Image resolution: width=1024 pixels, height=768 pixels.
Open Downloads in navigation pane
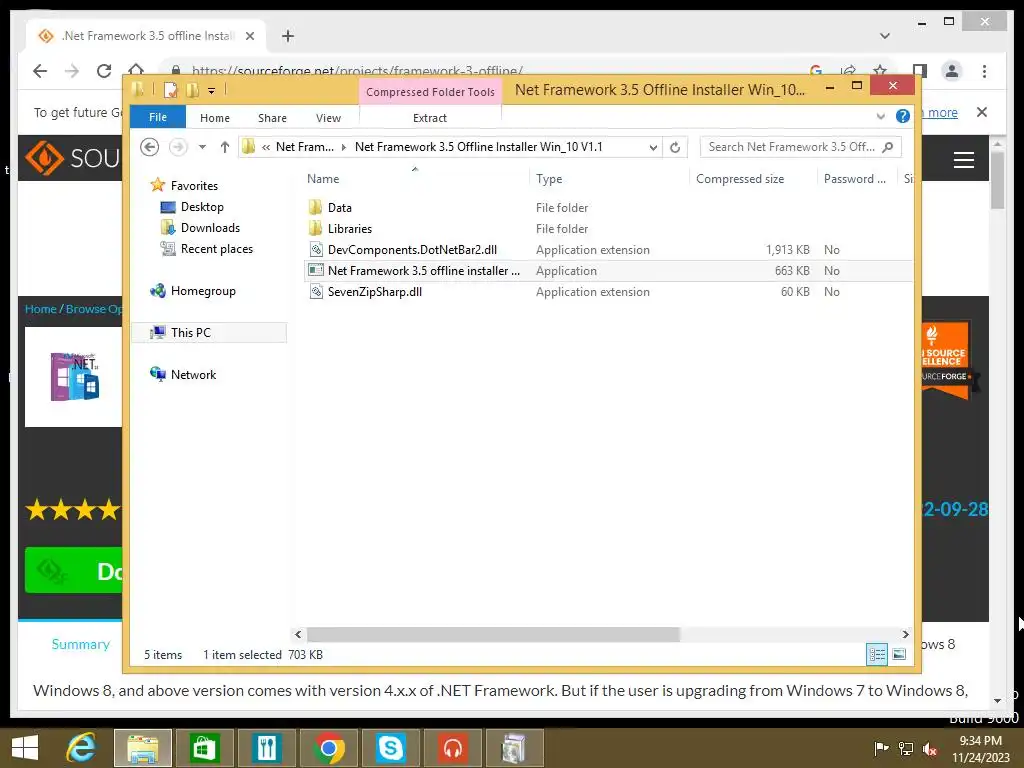click(210, 228)
